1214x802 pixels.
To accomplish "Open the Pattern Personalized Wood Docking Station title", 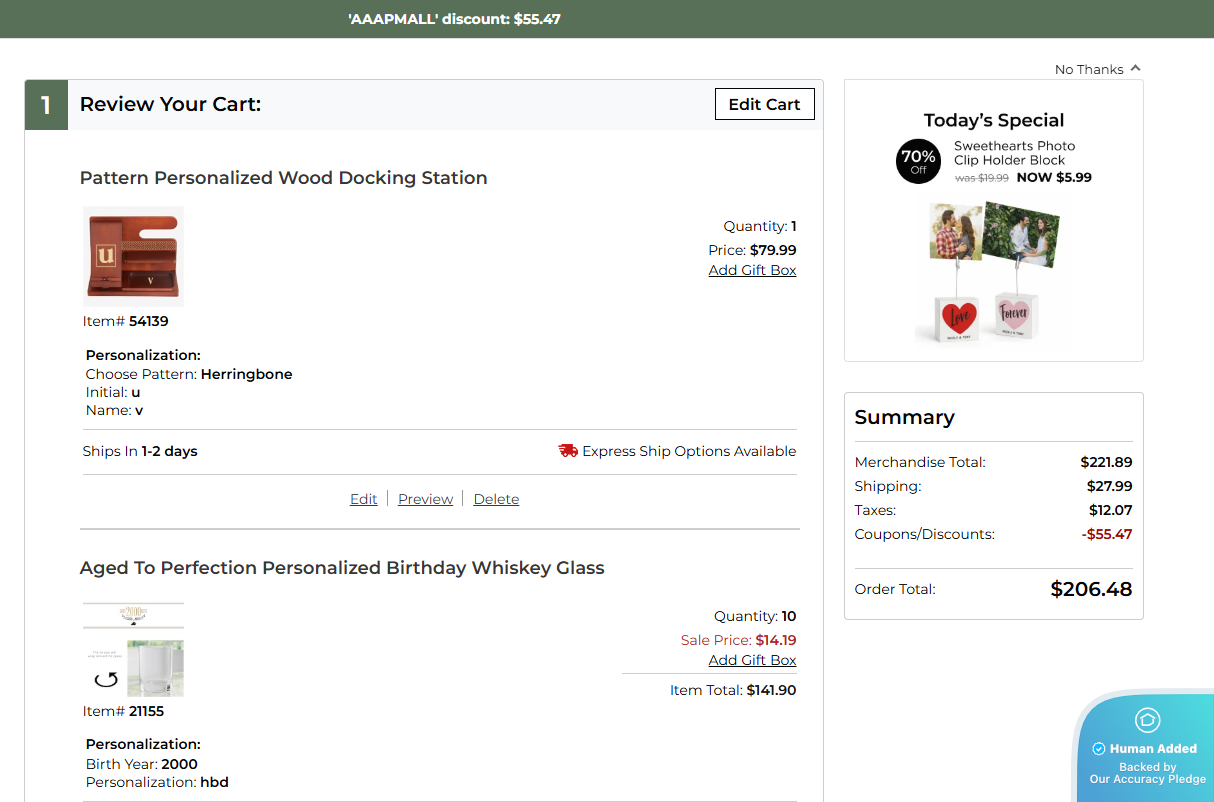I will pyautogui.click(x=283, y=178).
